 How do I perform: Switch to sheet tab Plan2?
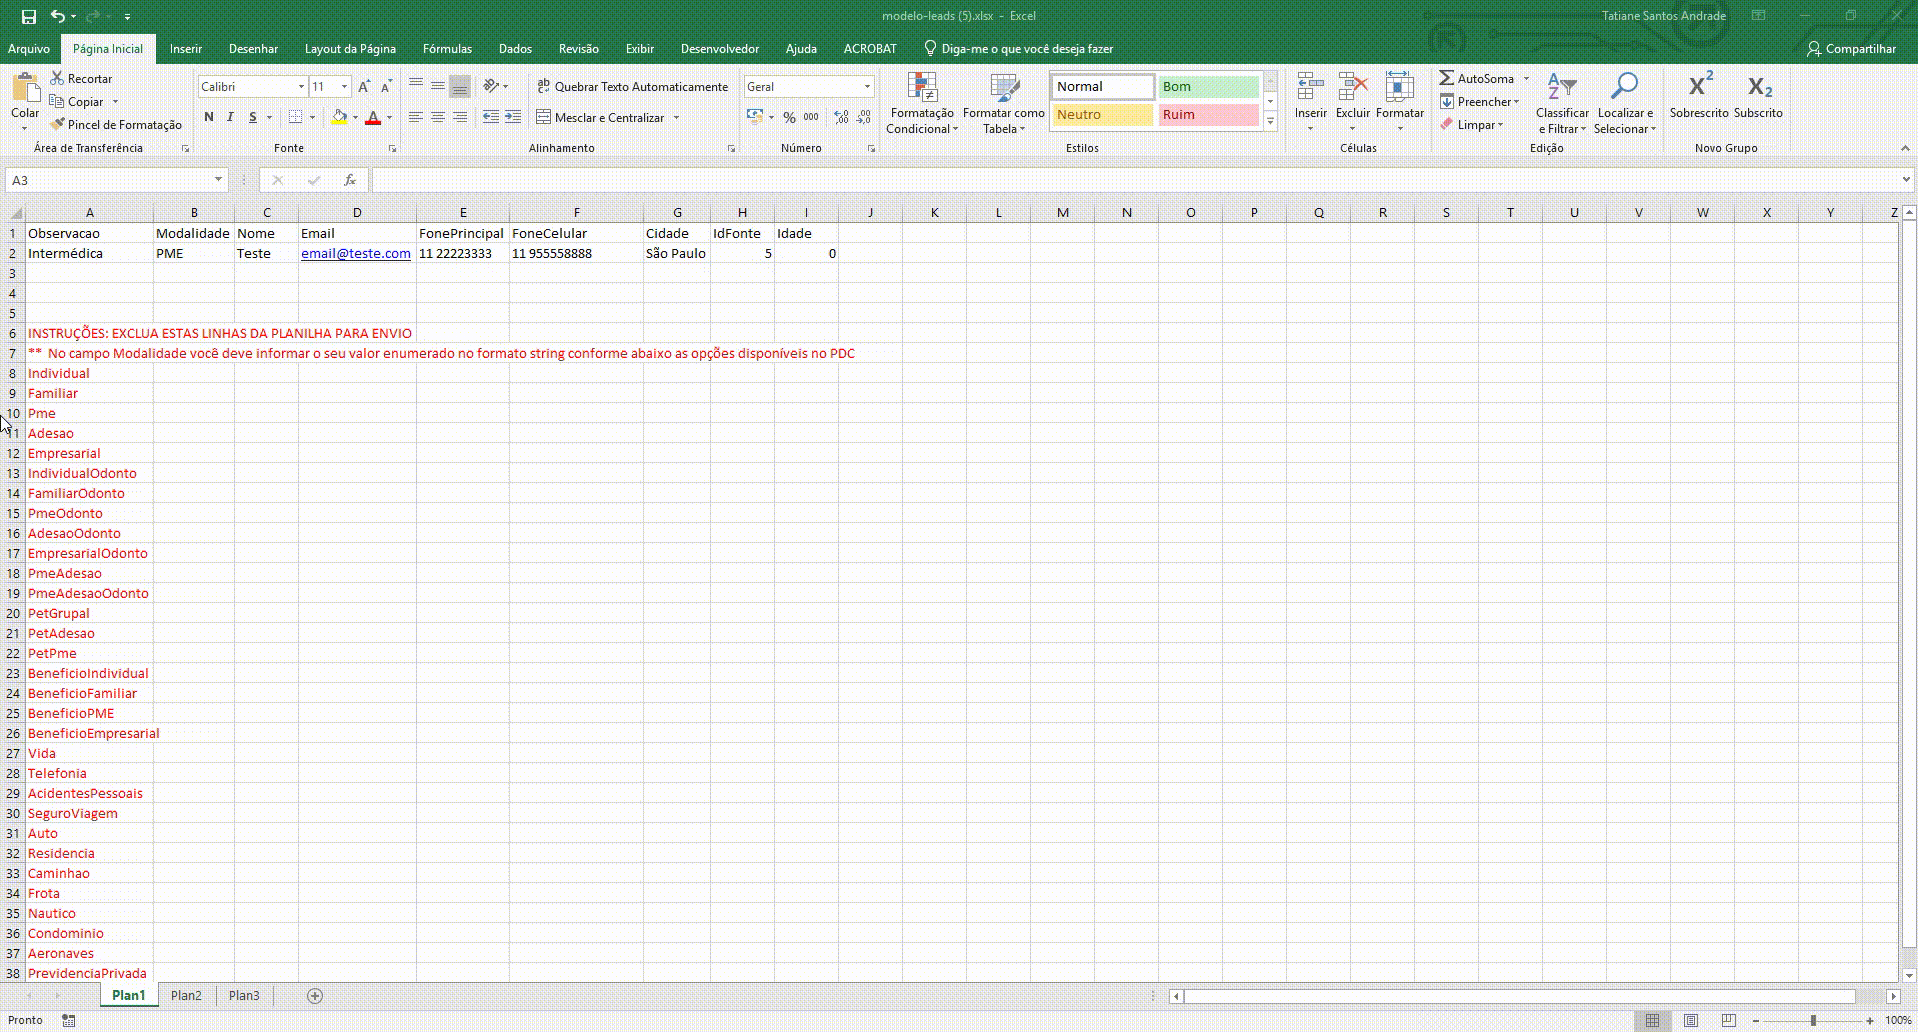point(186,995)
